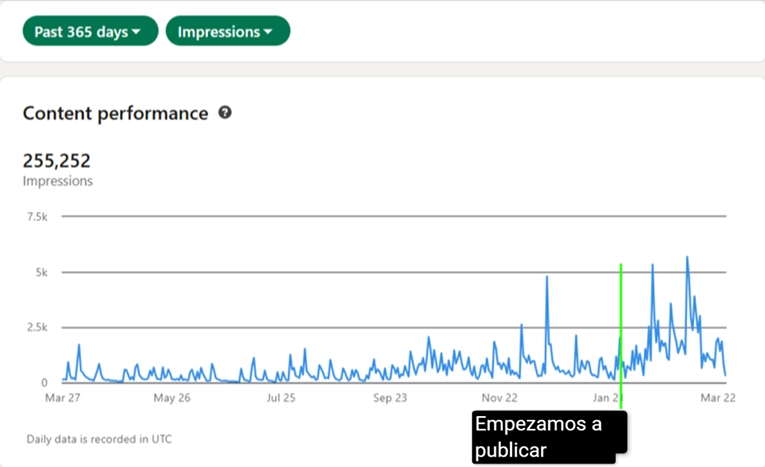Click the 5k gridline label

[x=41, y=272]
